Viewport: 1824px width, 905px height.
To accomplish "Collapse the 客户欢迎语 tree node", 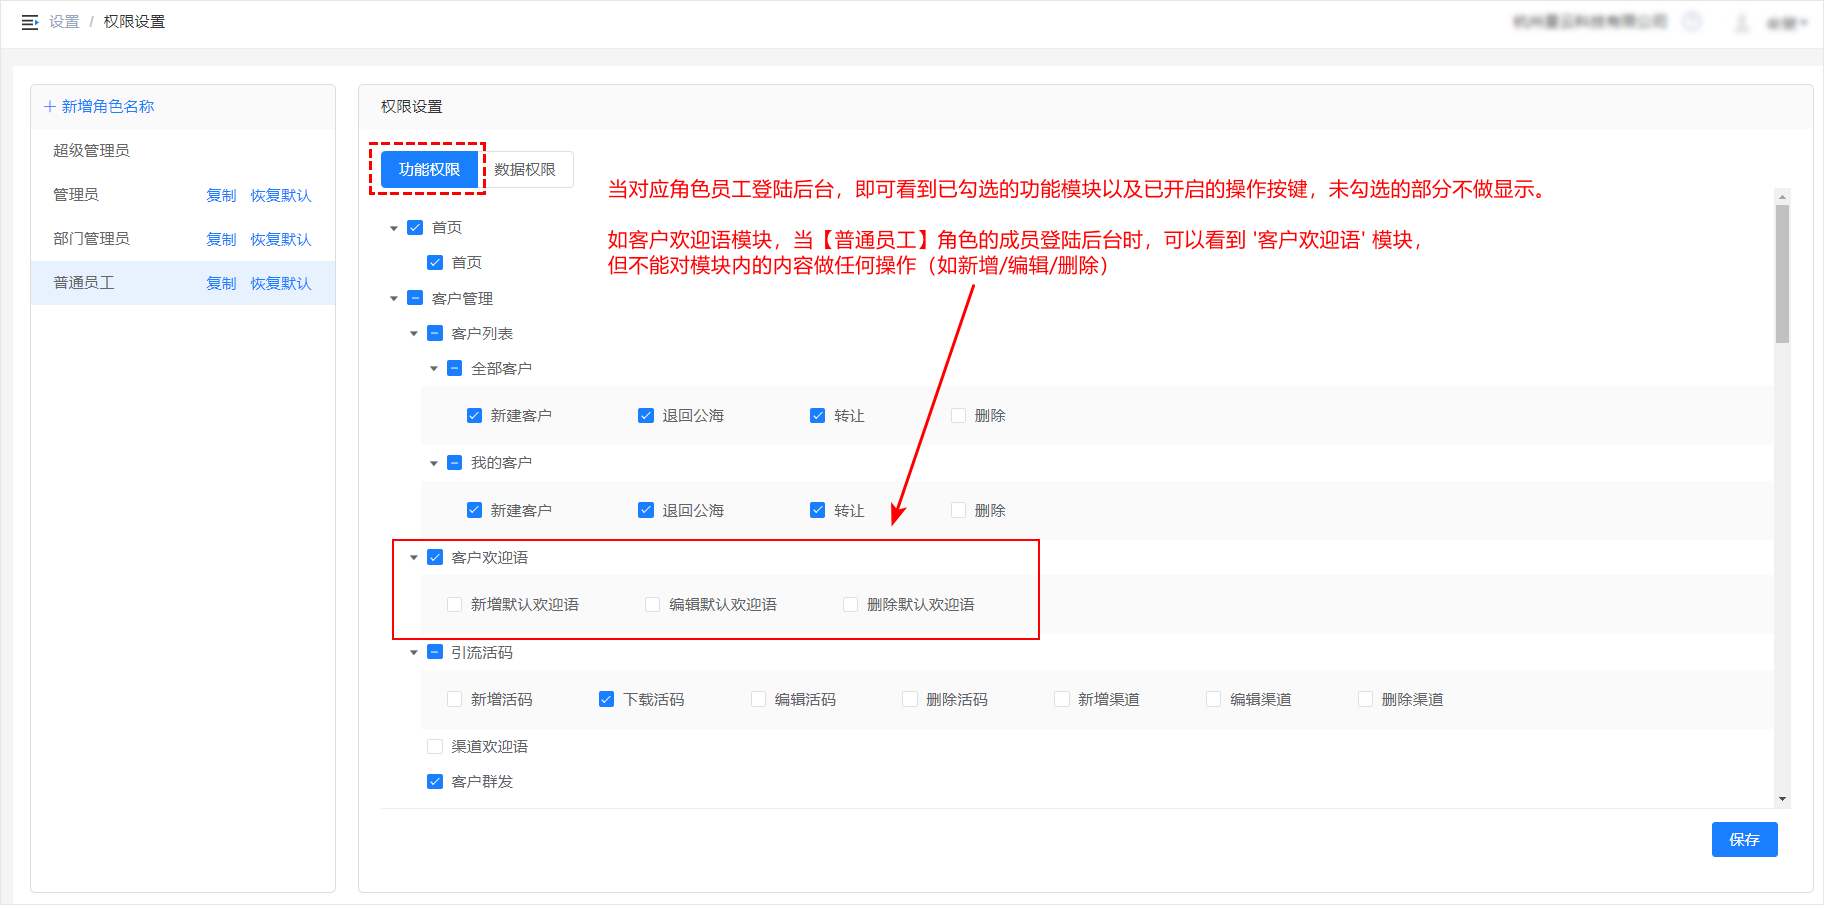I will tap(414, 558).
